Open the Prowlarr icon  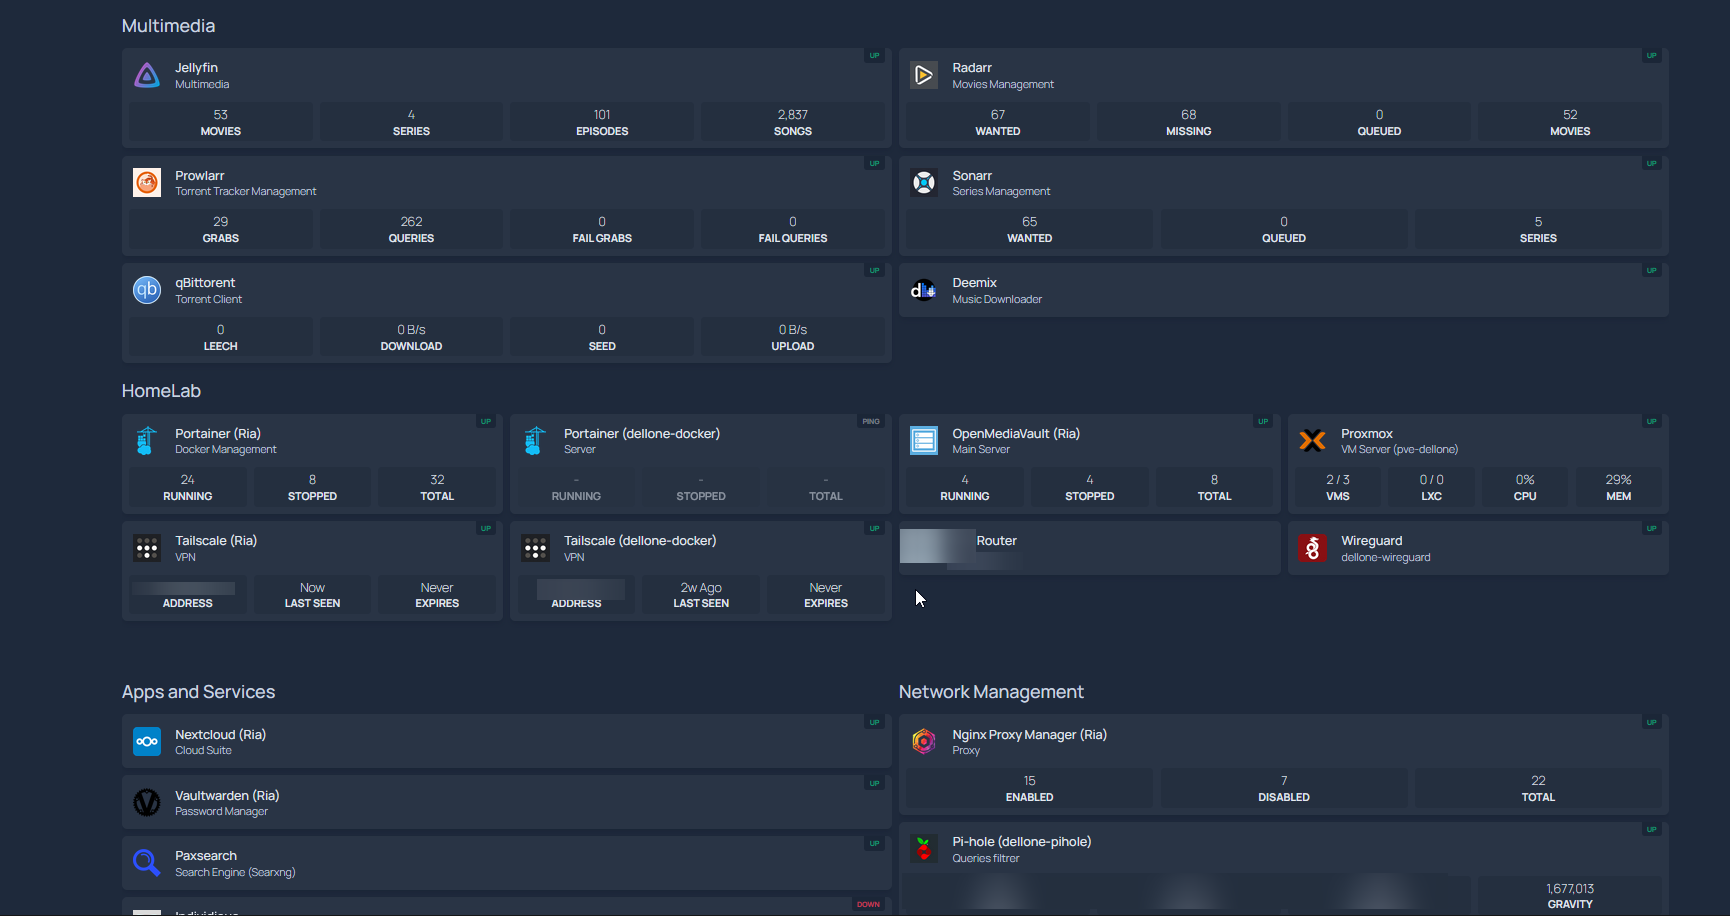click(147, 182)
